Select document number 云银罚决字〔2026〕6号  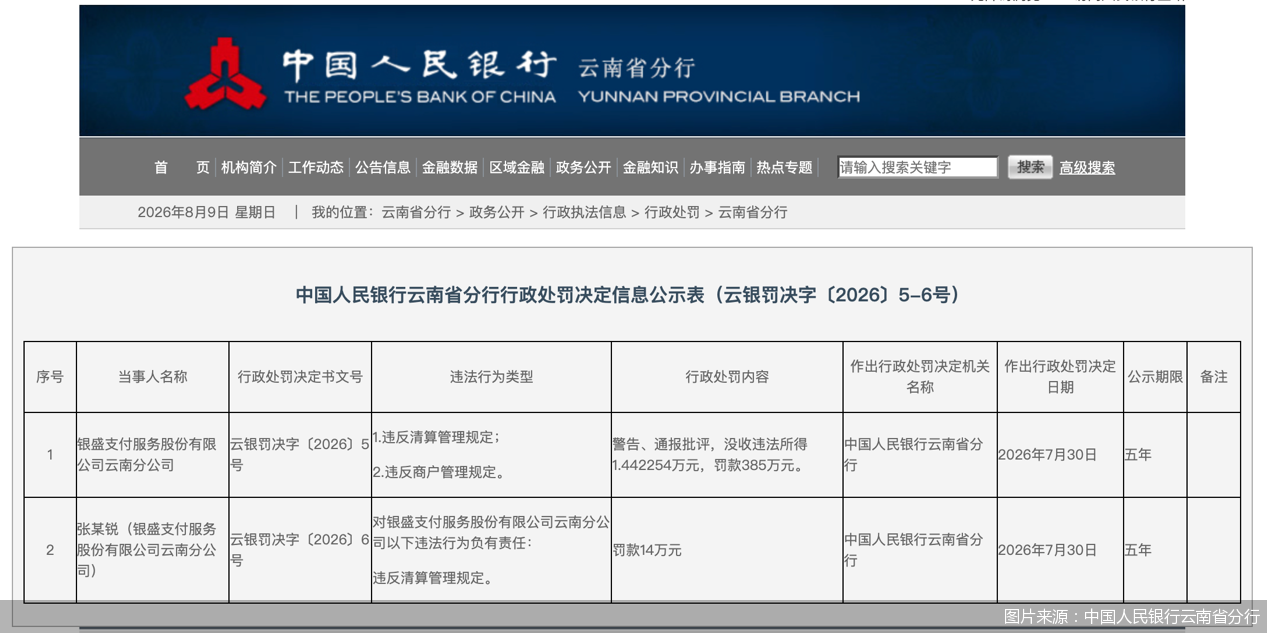300,550
